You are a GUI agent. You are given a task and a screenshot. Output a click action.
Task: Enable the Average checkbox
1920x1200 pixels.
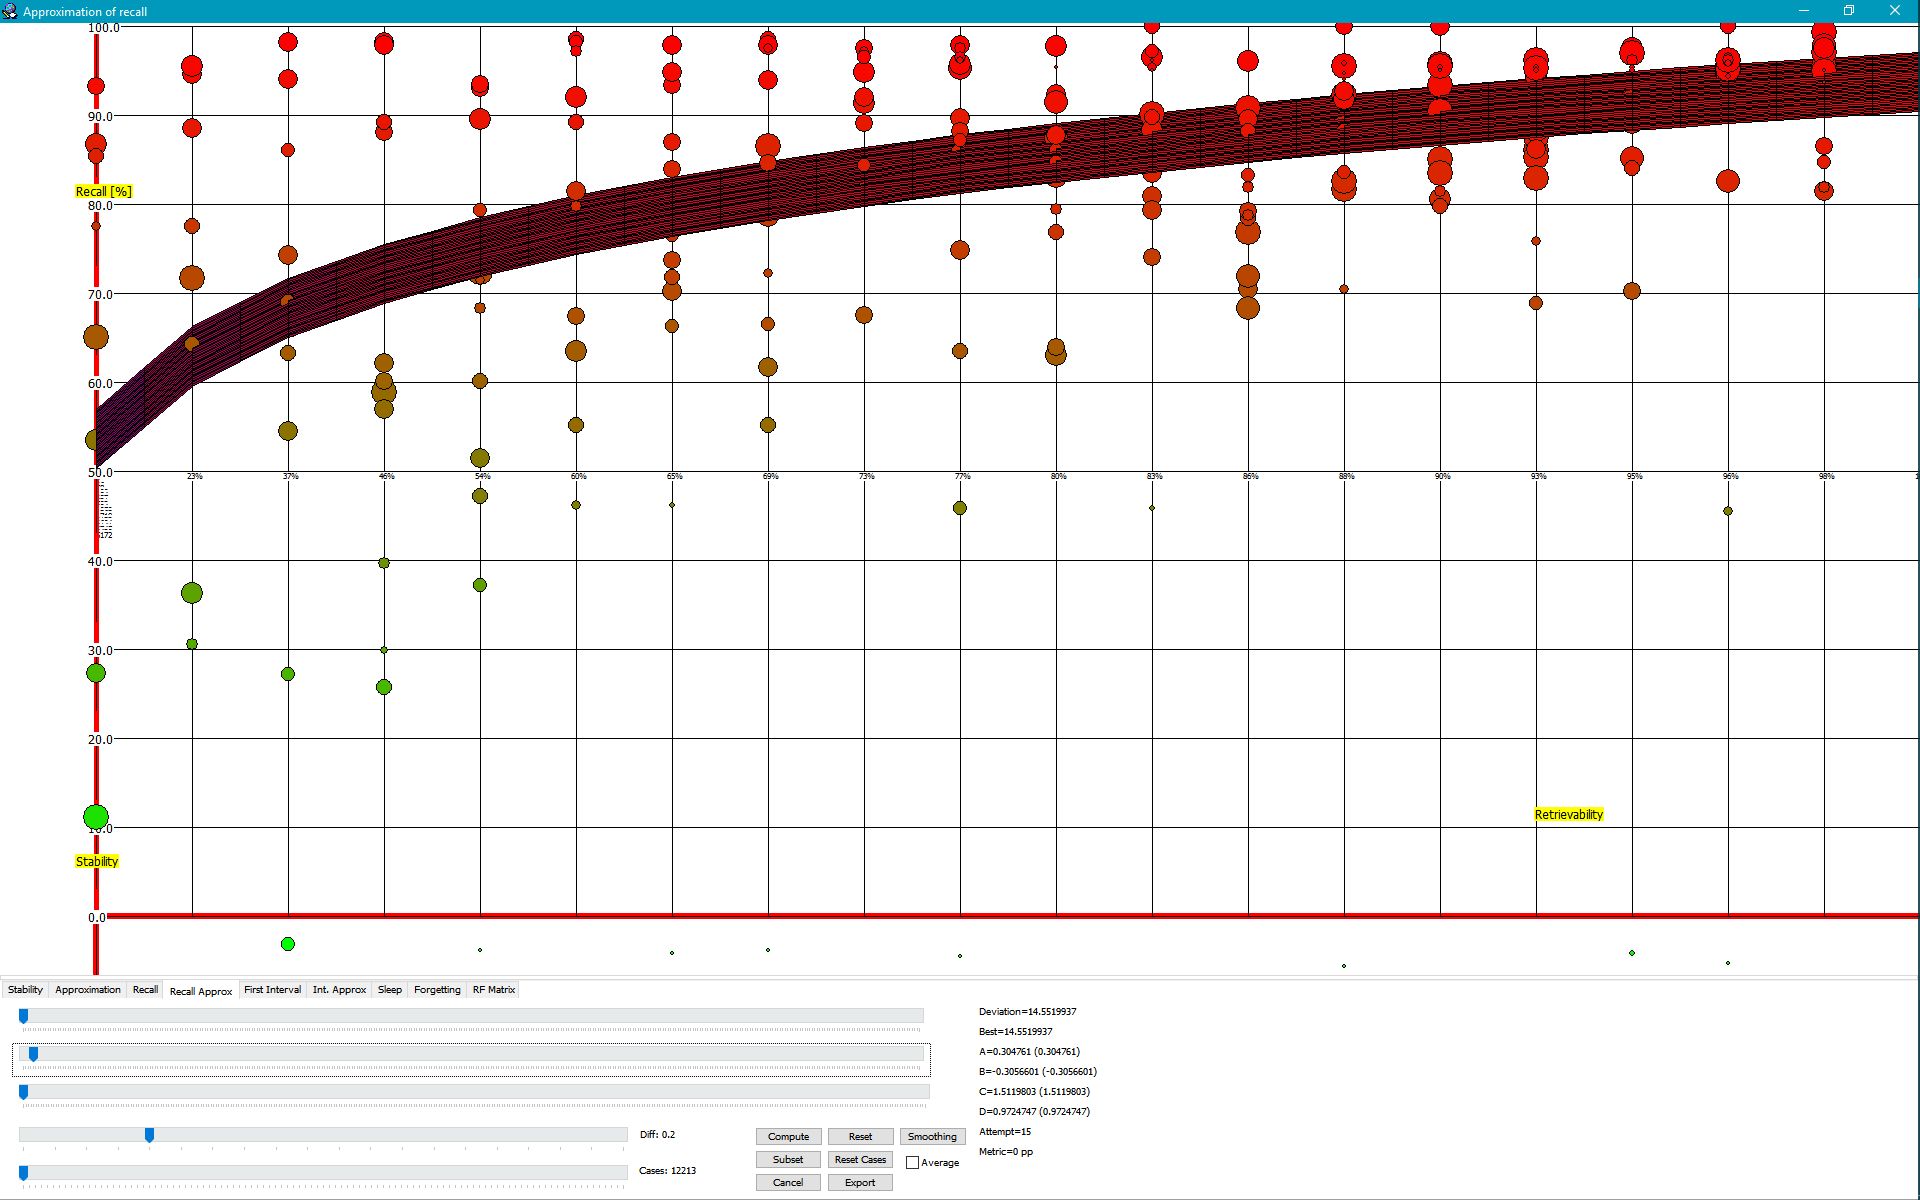click(912, 1163)
